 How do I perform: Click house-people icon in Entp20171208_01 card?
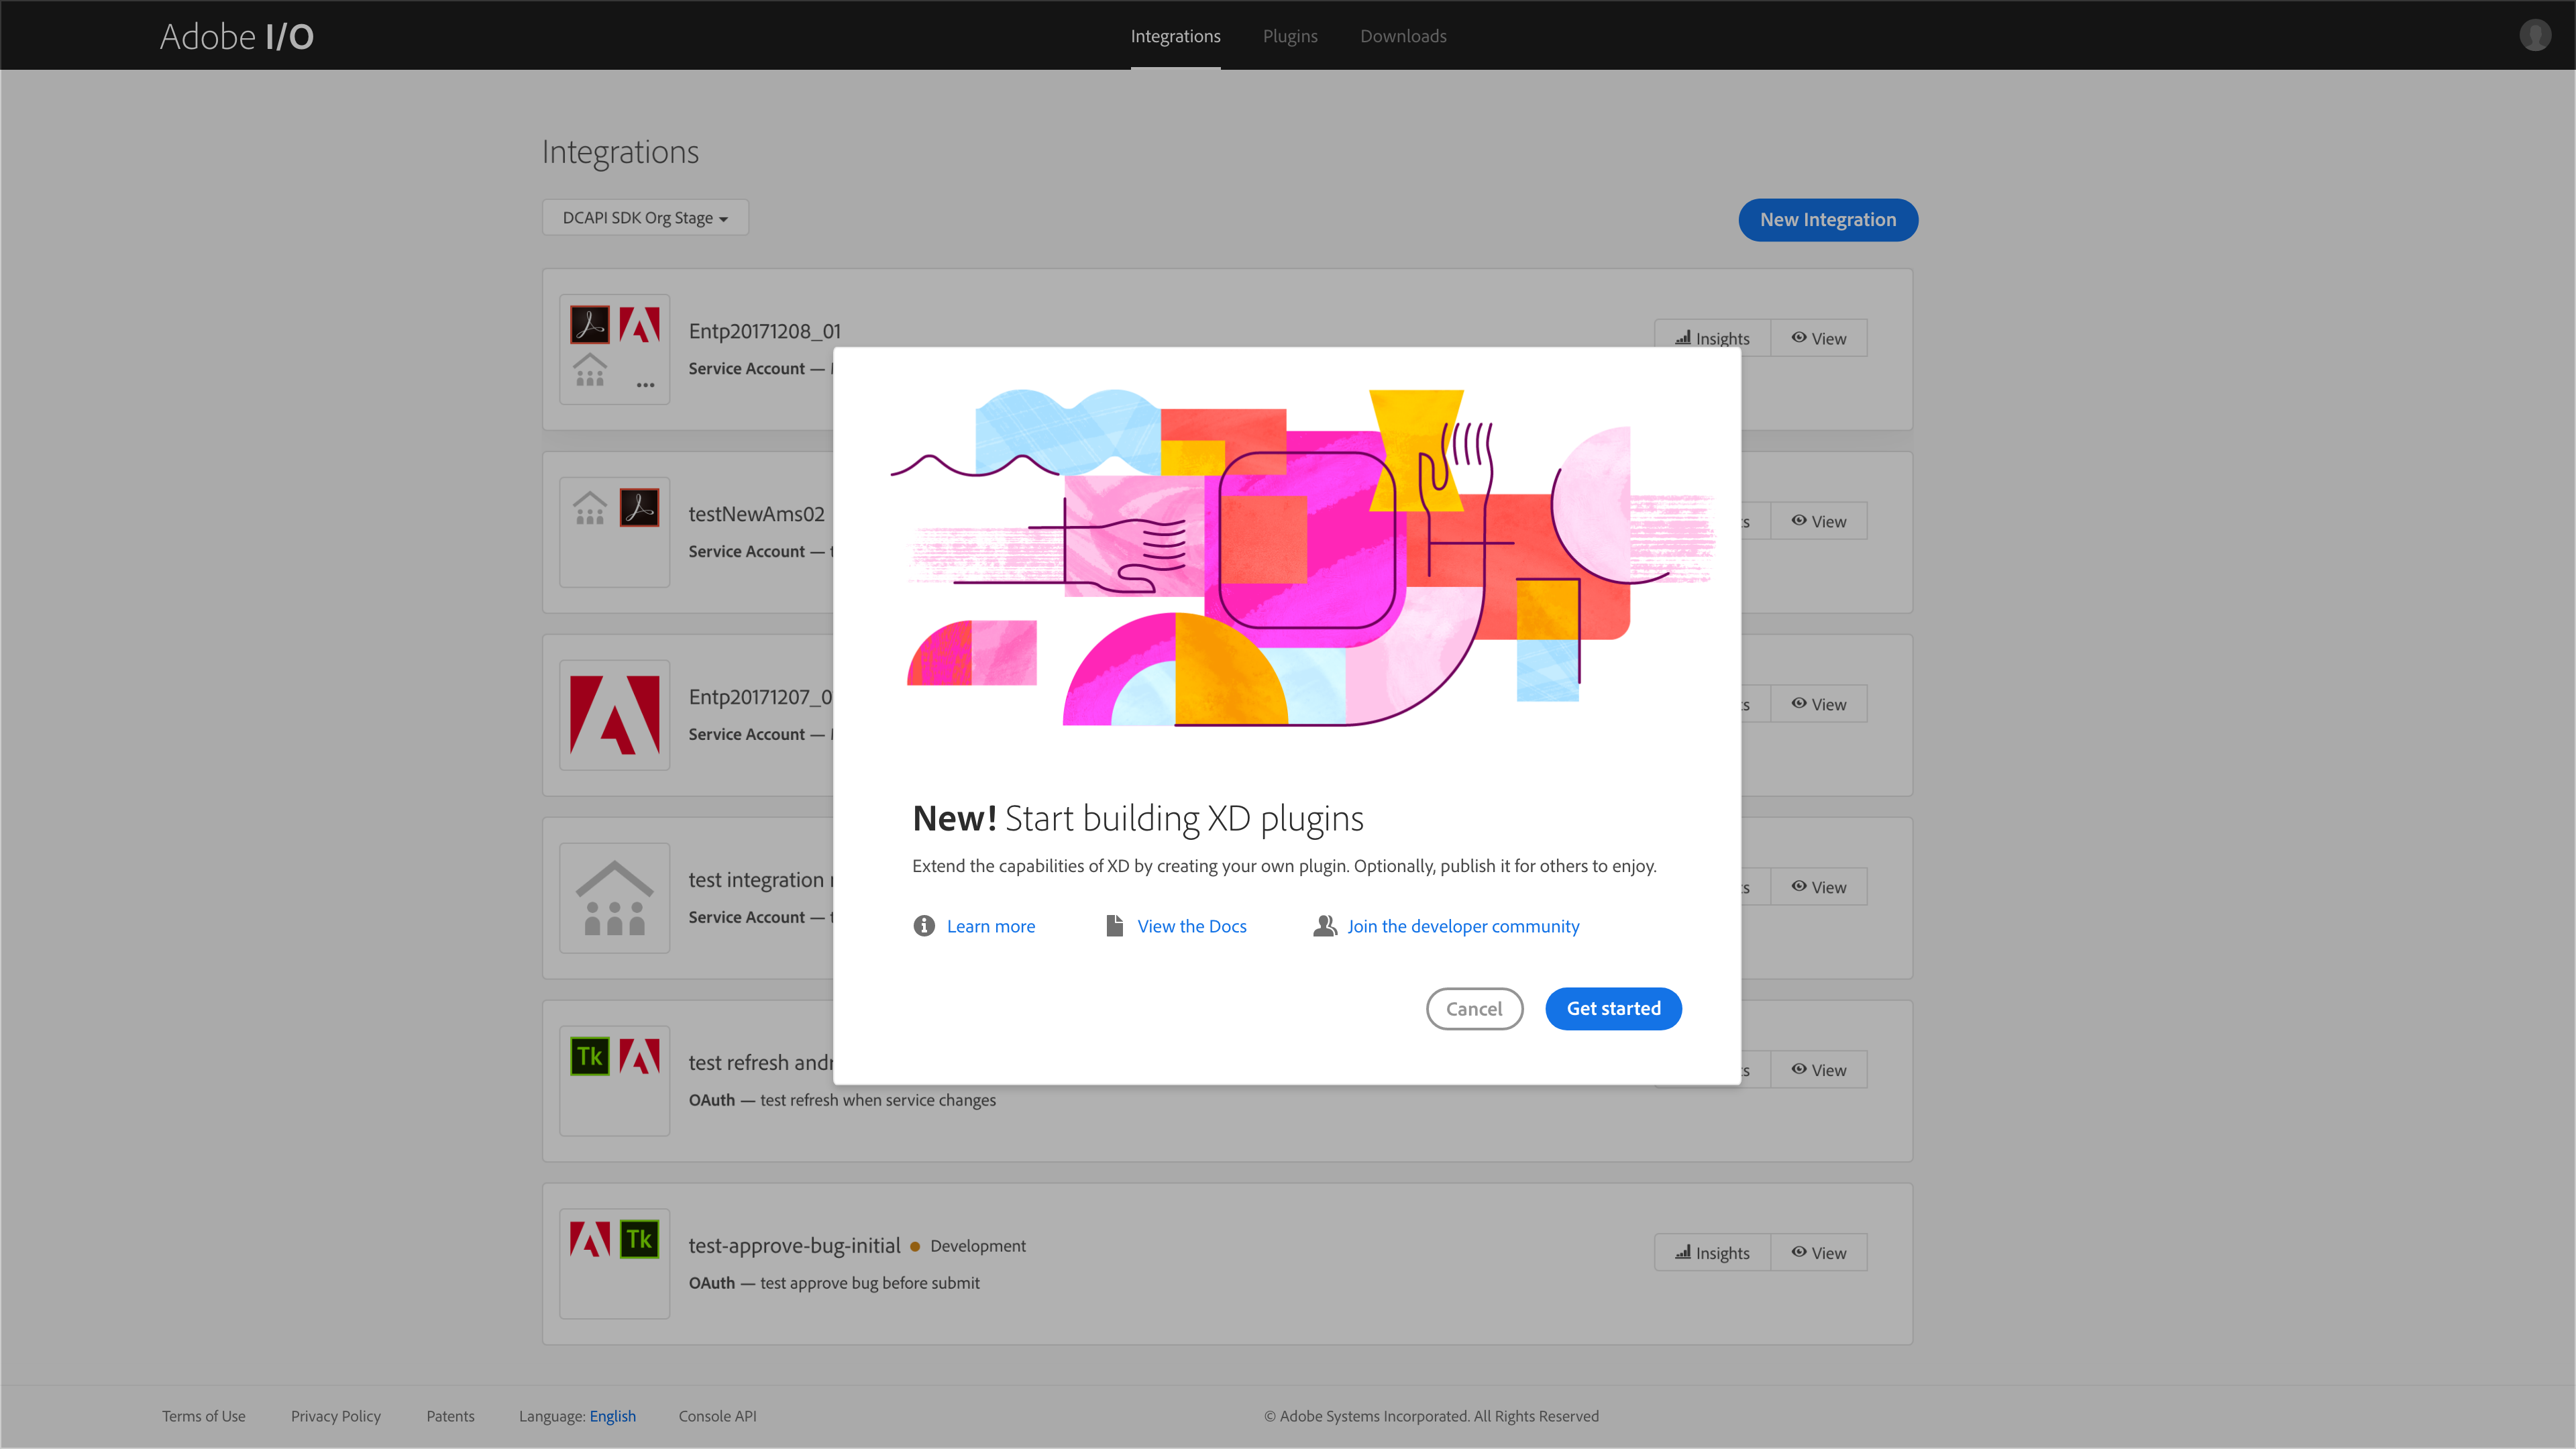[590, 370]
